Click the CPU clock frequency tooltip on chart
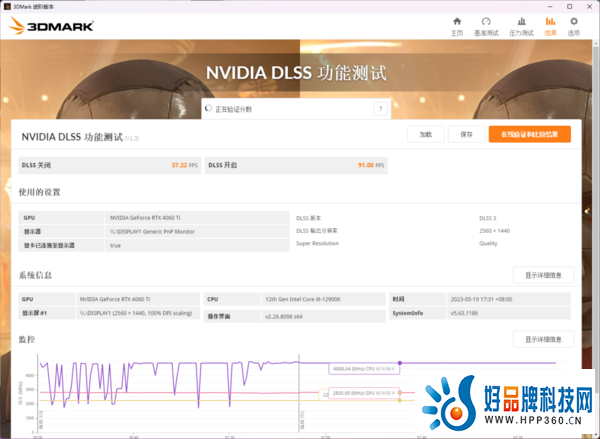This screenshot has width=600, height=439. [364, 369]
